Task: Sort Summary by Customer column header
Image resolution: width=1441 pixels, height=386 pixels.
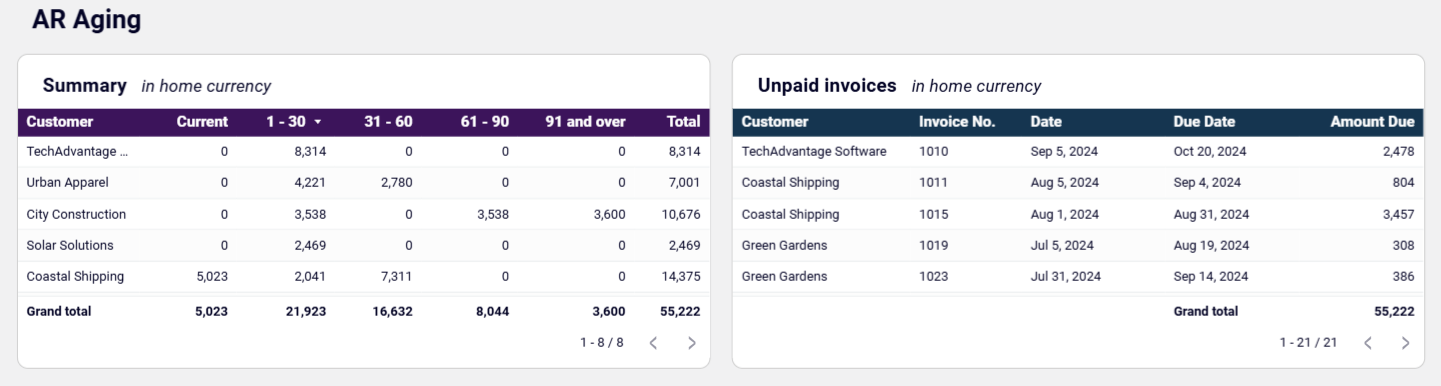Action: [x=60, y=122]
